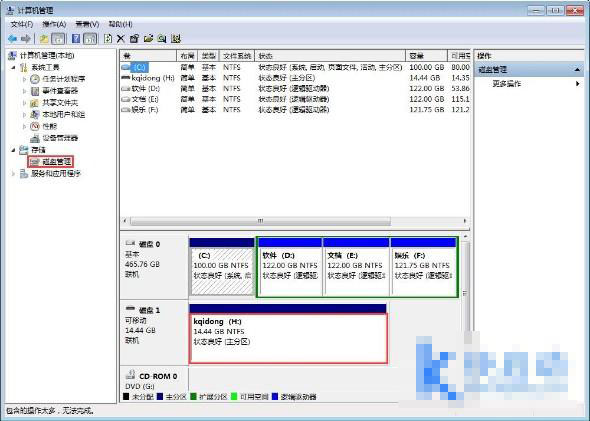Collapse the 系统工具 tree node
590x421 pixels.
(14, 68)
